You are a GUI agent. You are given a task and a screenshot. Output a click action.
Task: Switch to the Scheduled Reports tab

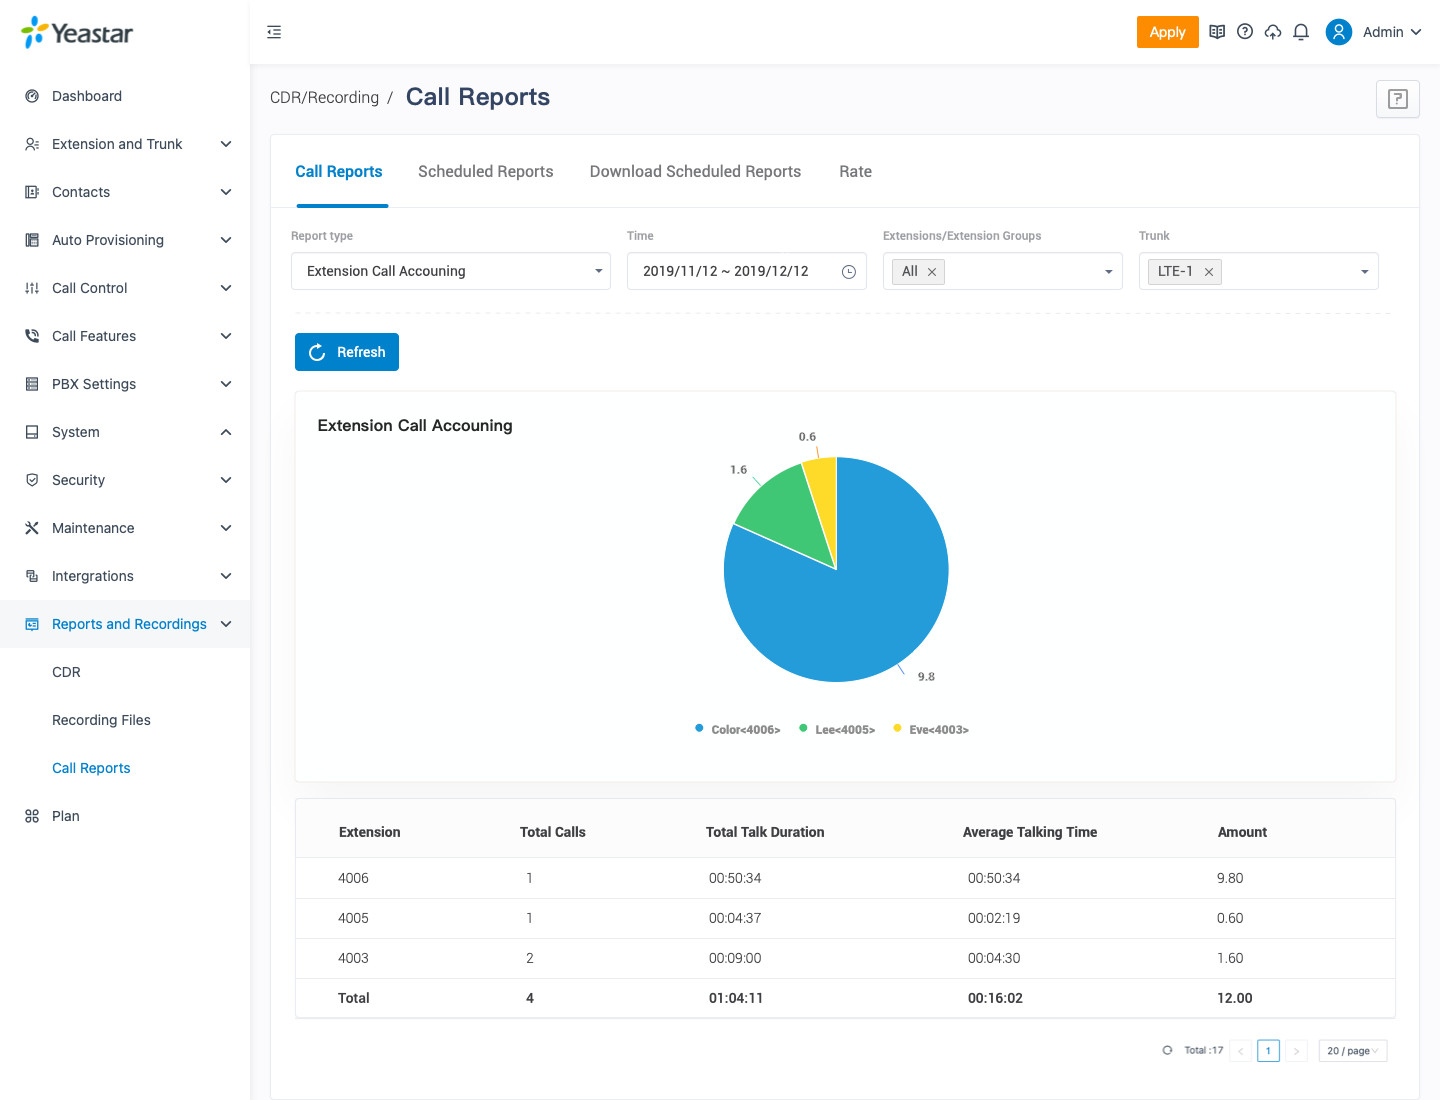point(485,172)
